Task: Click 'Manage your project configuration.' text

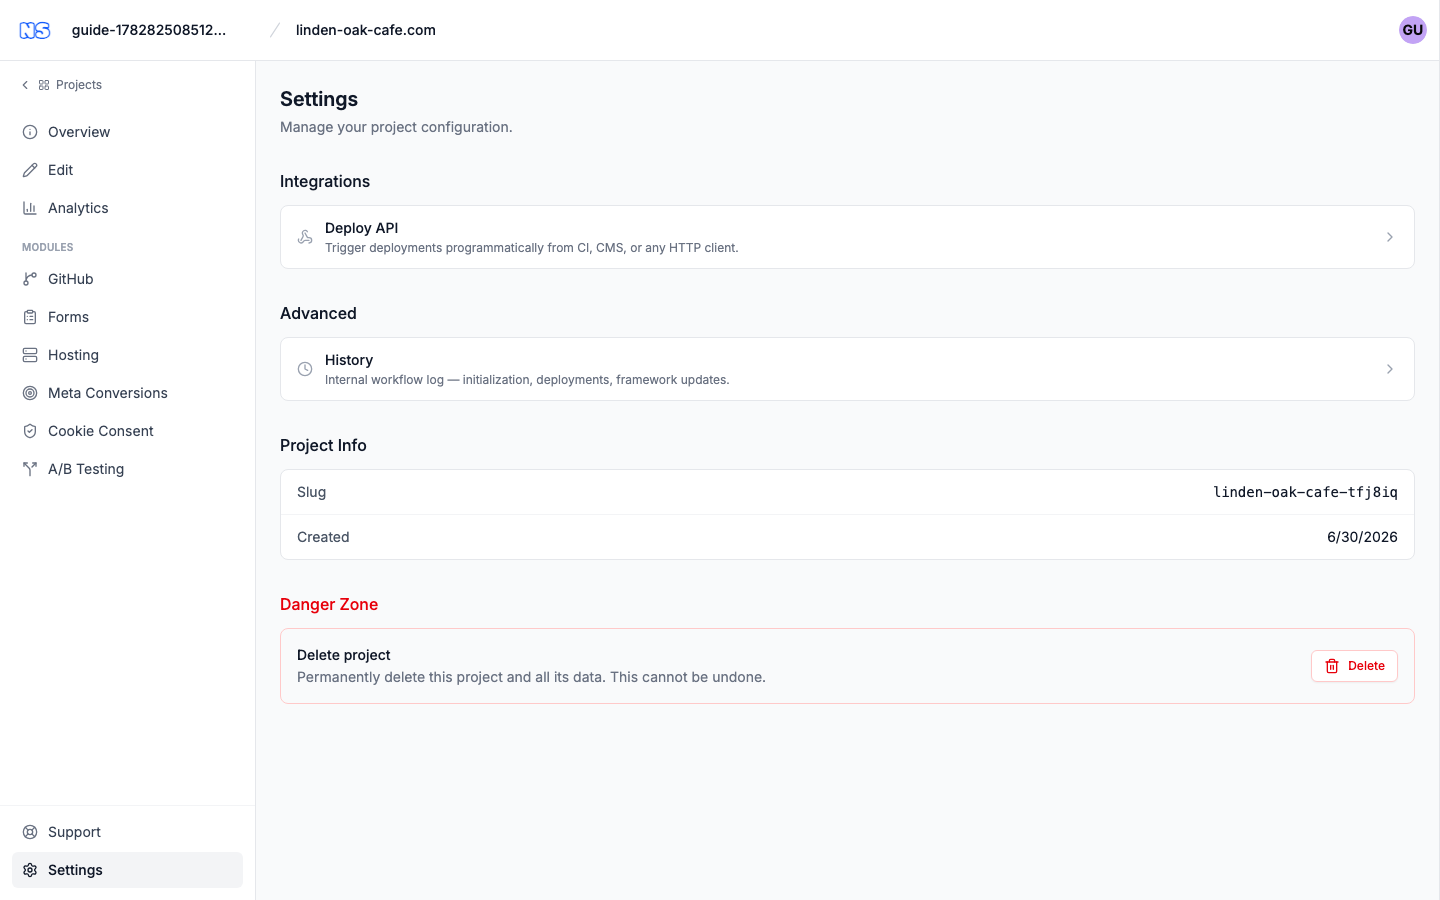Action: tap(396, 127)
